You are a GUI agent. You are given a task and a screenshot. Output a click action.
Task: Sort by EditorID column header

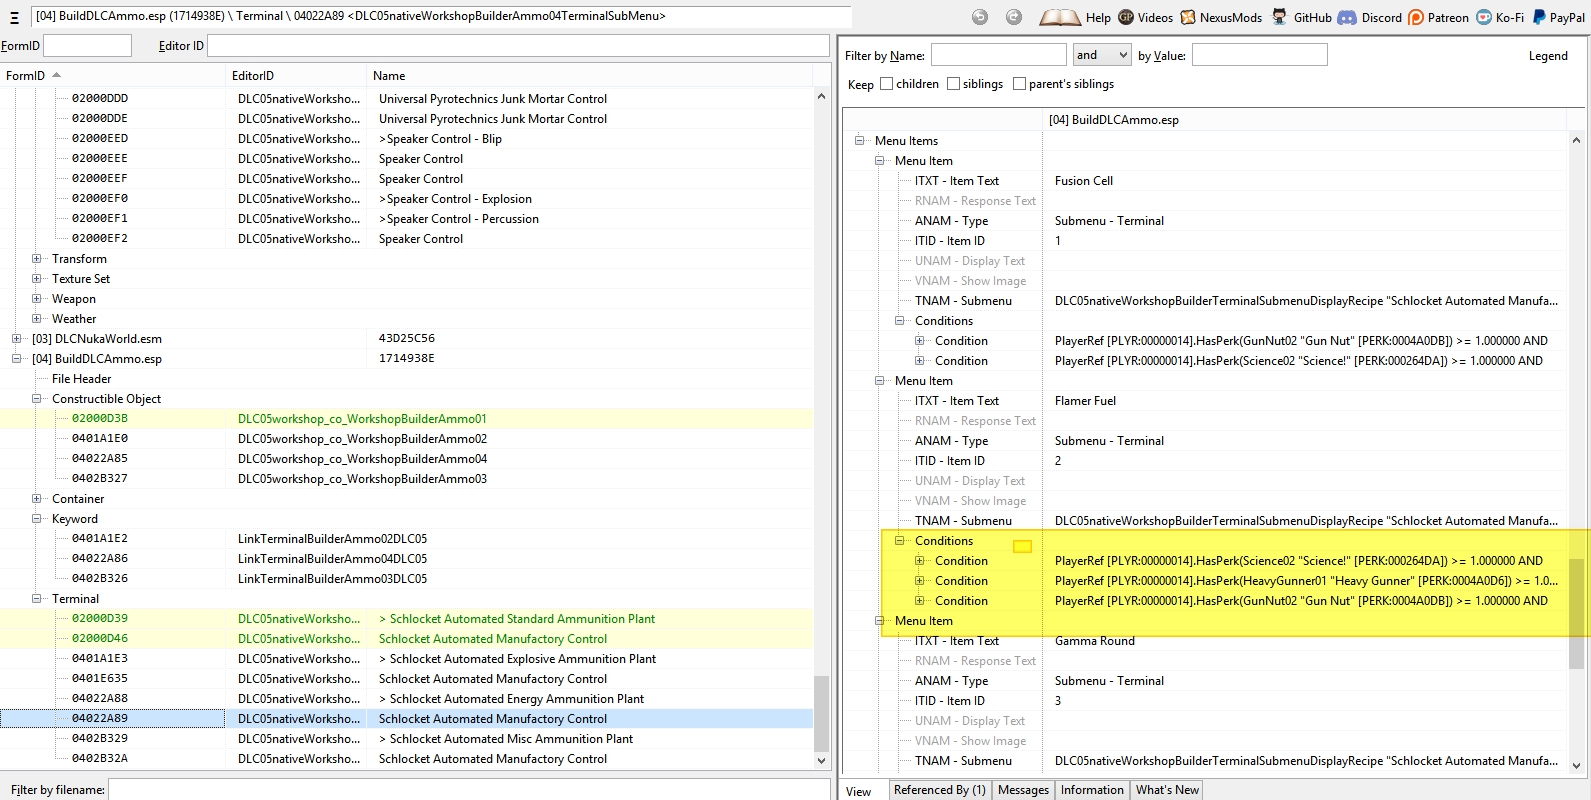[x=296, y=76]
